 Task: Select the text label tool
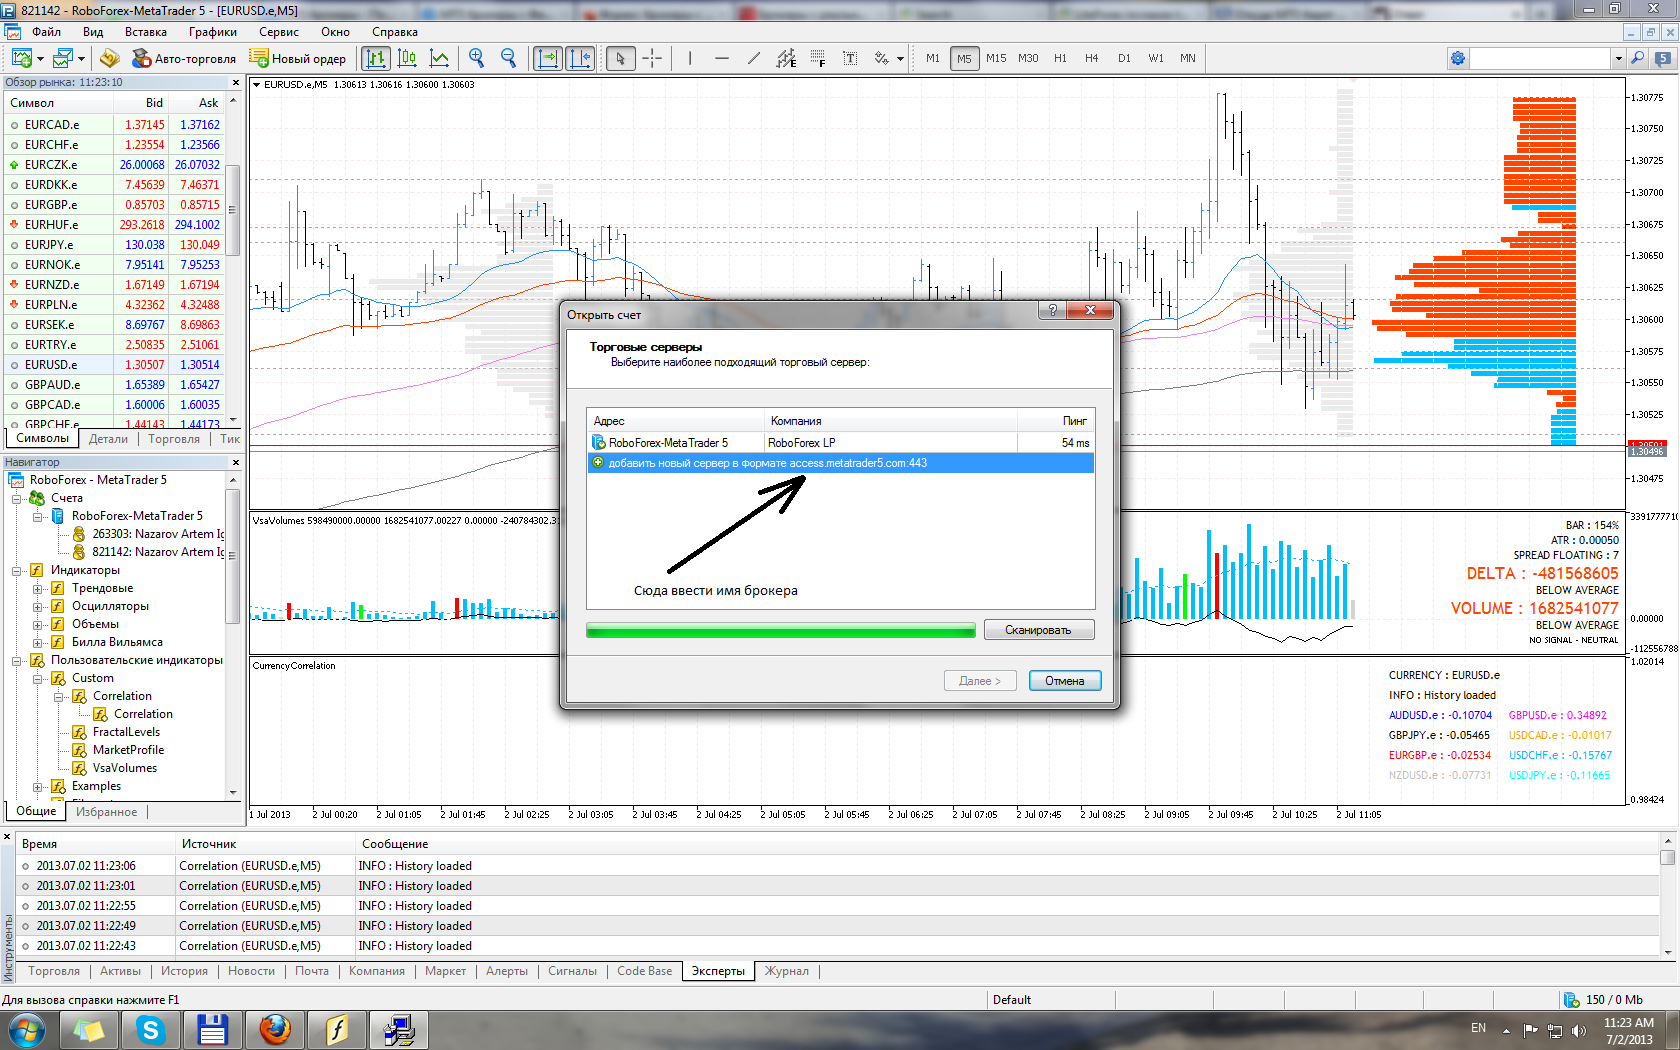850,58
